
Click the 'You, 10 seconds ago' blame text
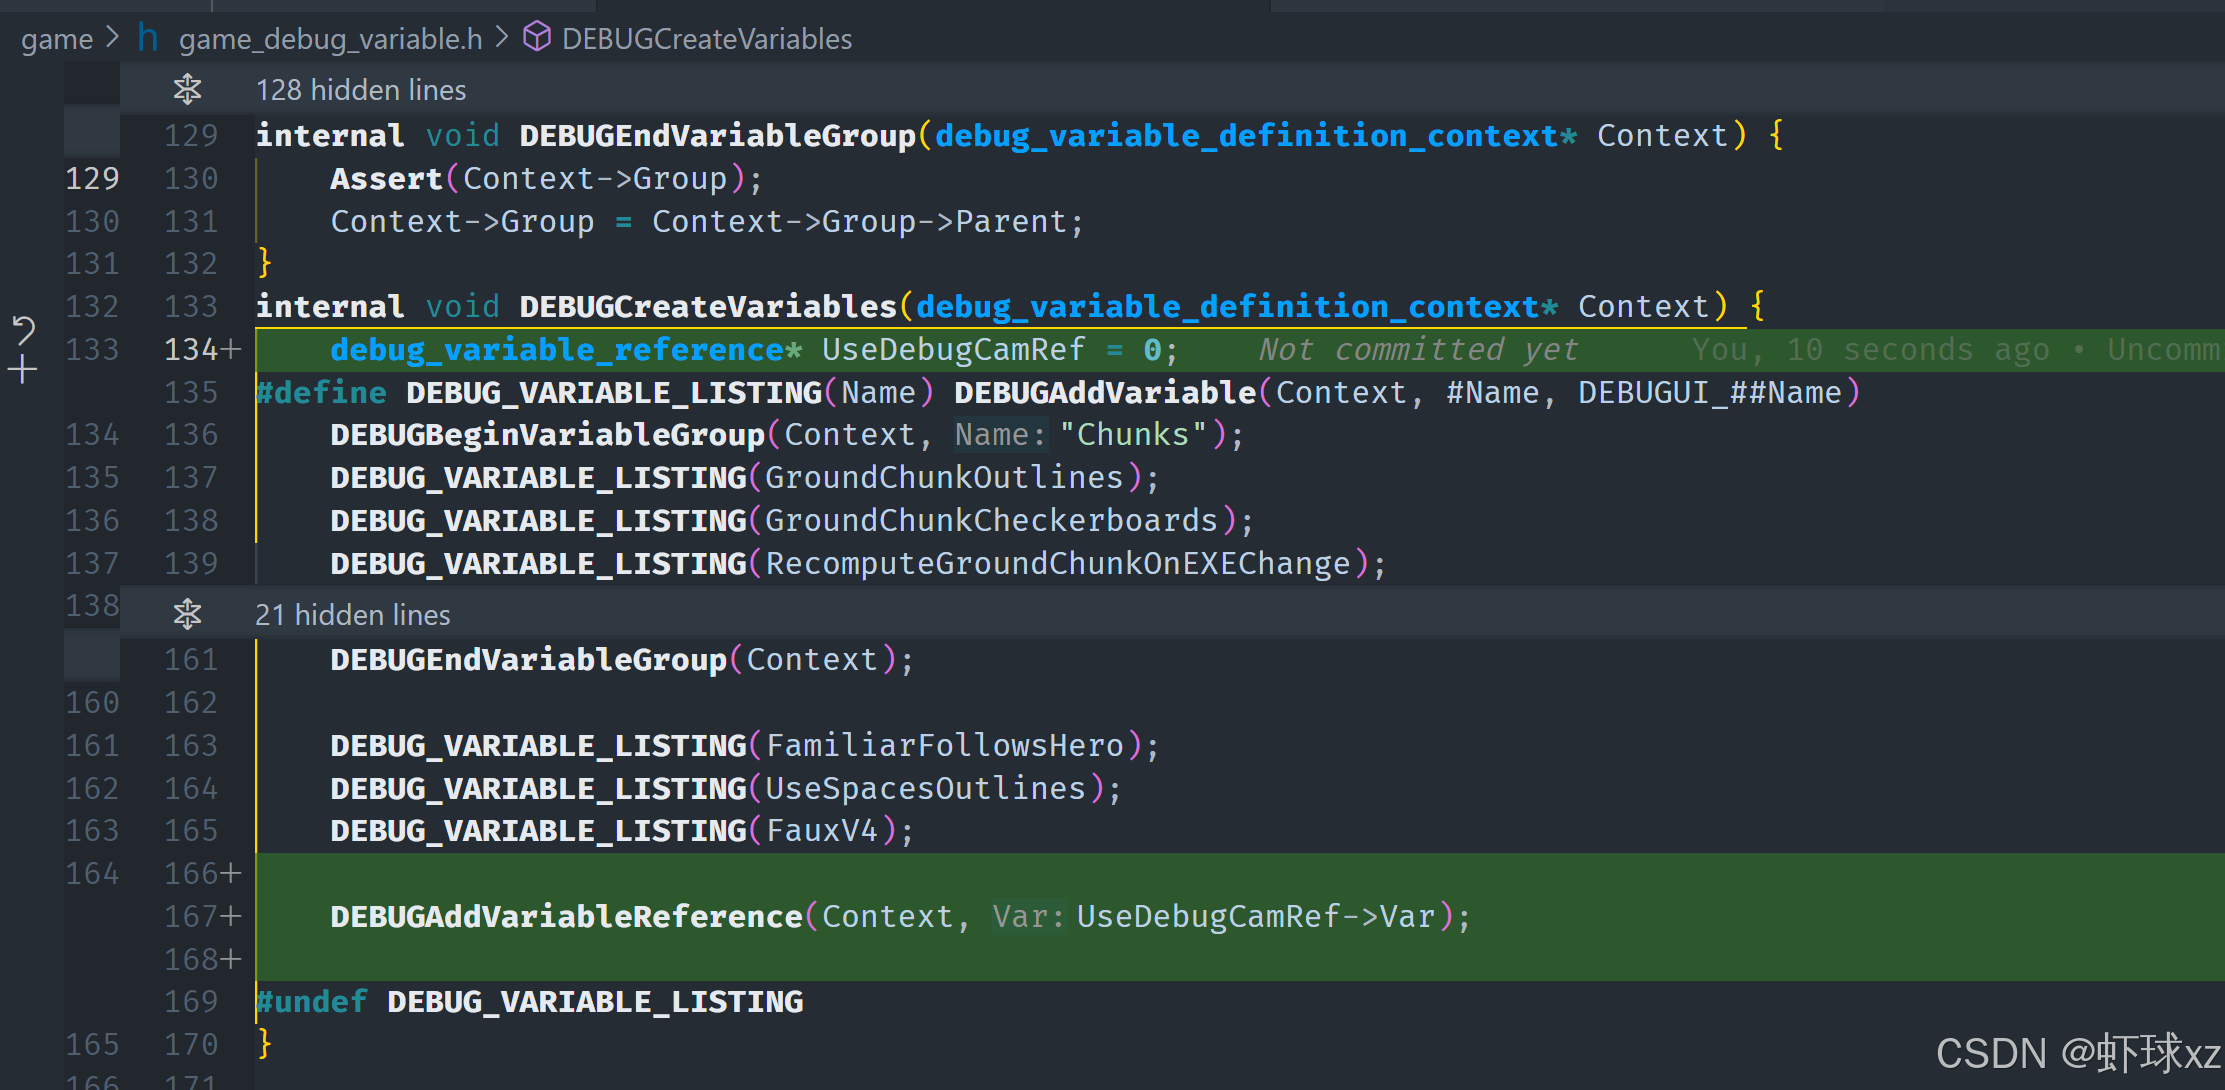pyautogui.click(x=1869, y=349)
